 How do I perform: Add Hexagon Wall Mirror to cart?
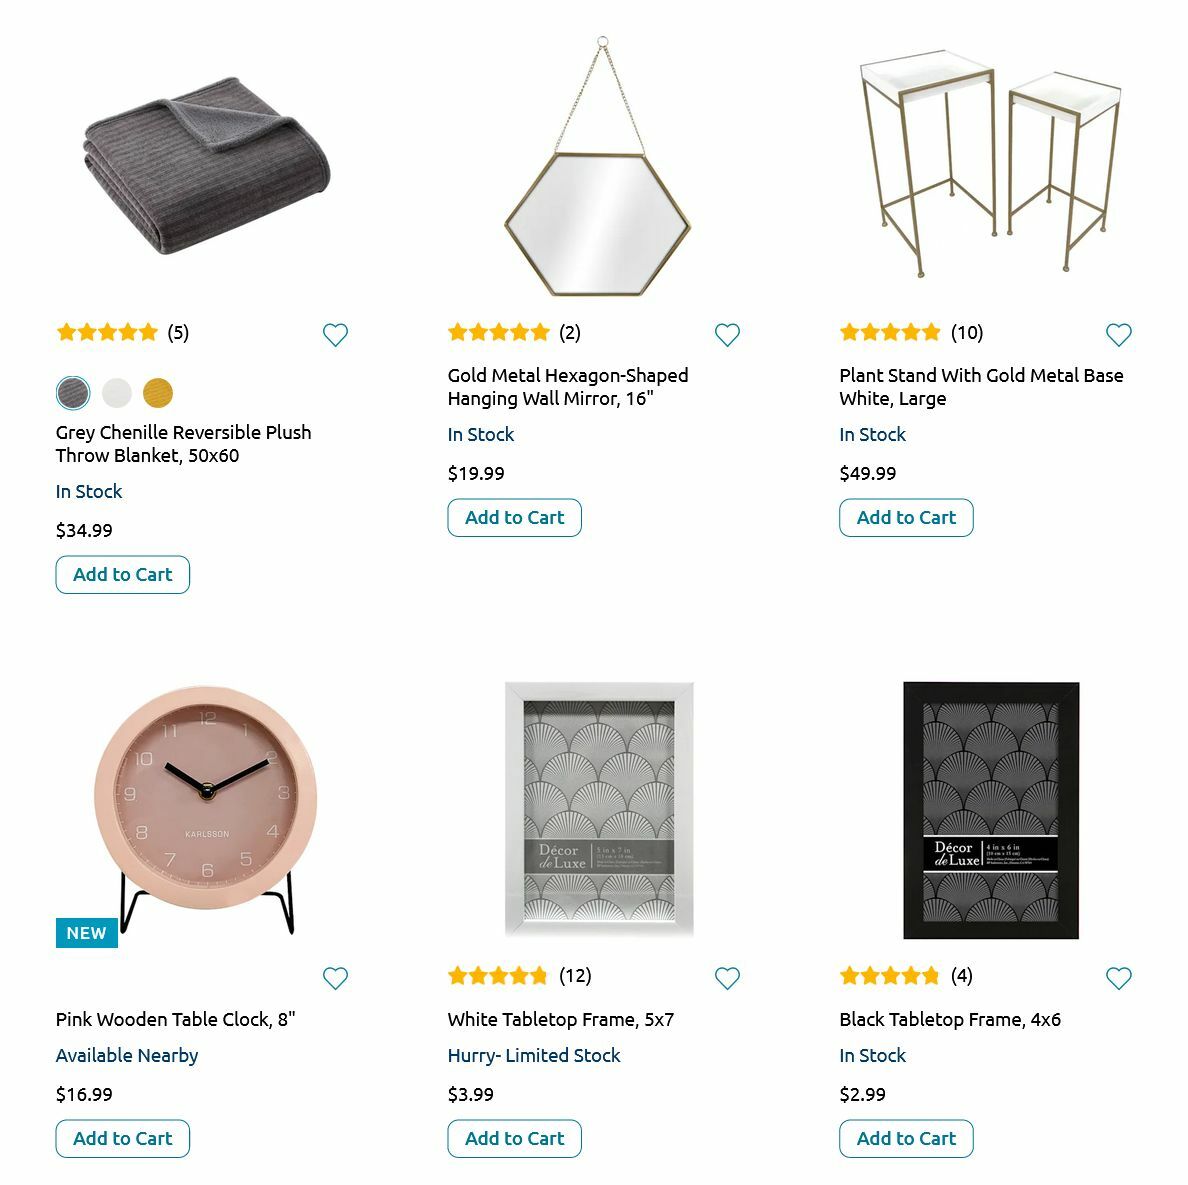[514, 518]
